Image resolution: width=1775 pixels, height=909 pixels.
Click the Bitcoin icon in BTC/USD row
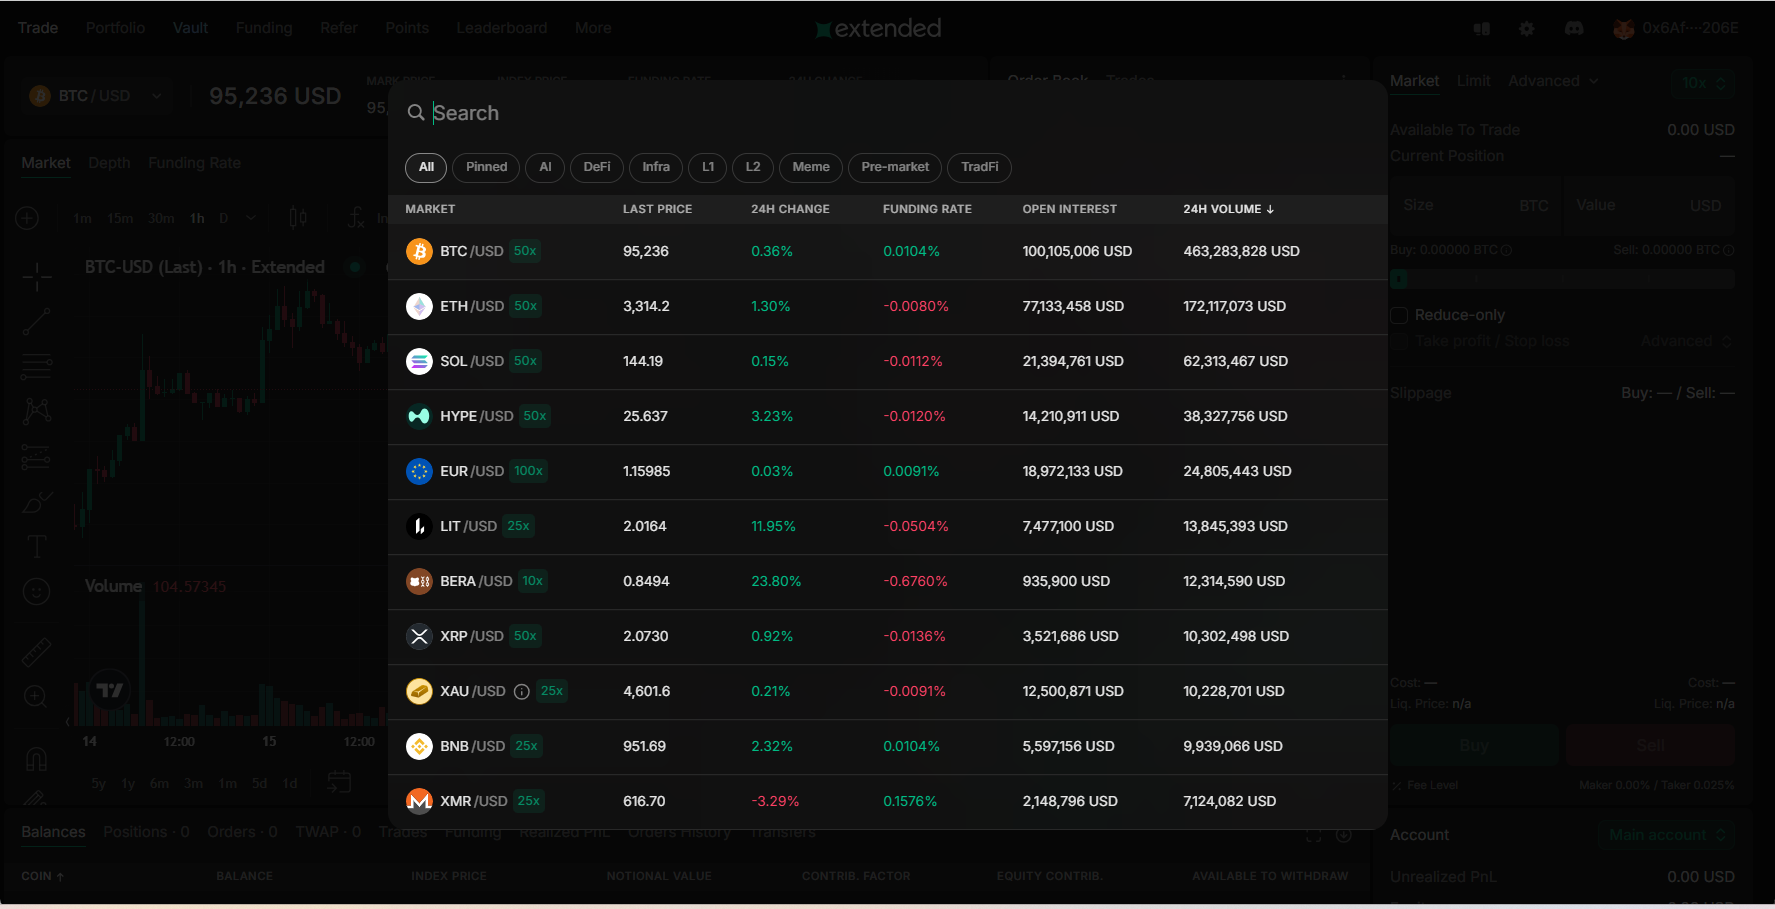419,252
